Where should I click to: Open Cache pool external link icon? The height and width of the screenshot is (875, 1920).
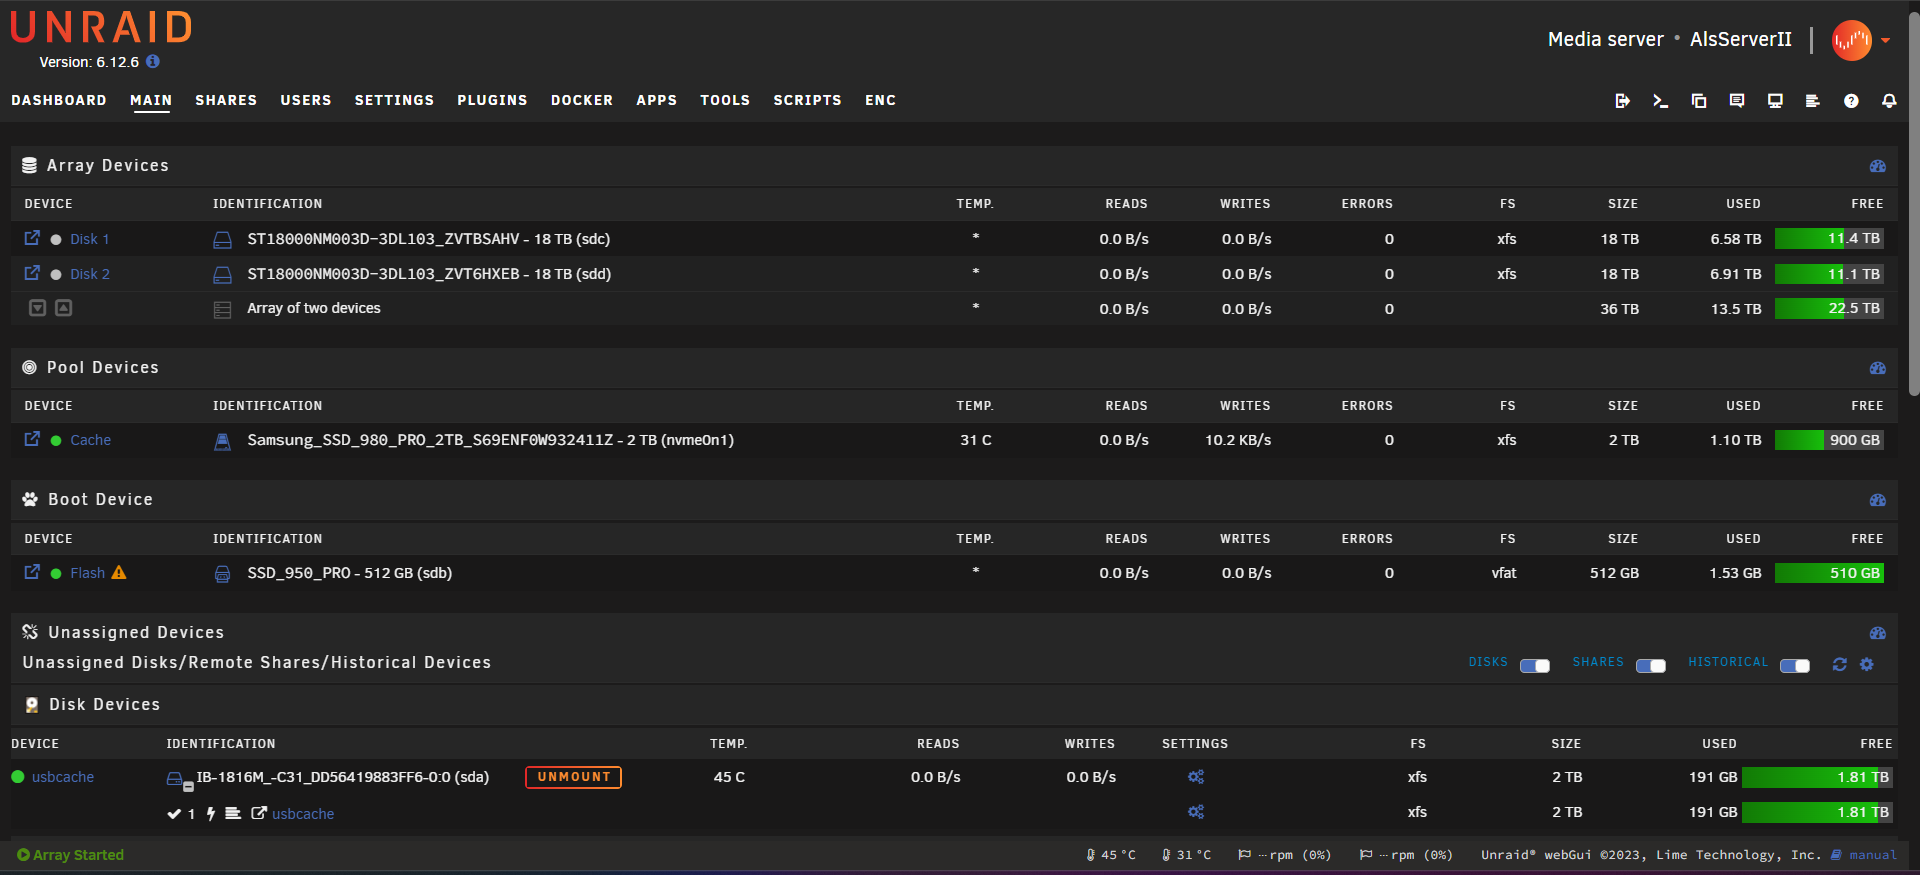[32, 439]
